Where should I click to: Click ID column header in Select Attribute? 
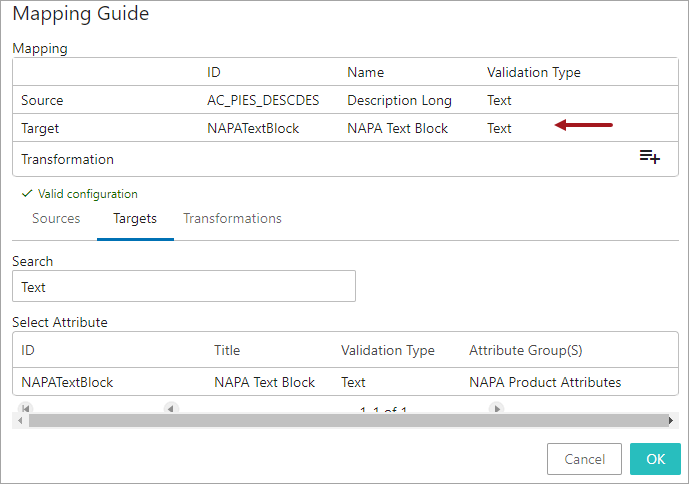[27, 350]
